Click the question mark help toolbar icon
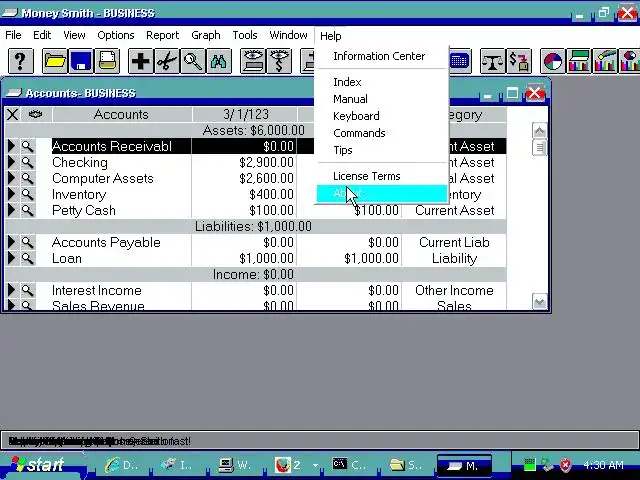Image resolution: width=640 pixels, height=480 pixels. click(x=20, y=61)
